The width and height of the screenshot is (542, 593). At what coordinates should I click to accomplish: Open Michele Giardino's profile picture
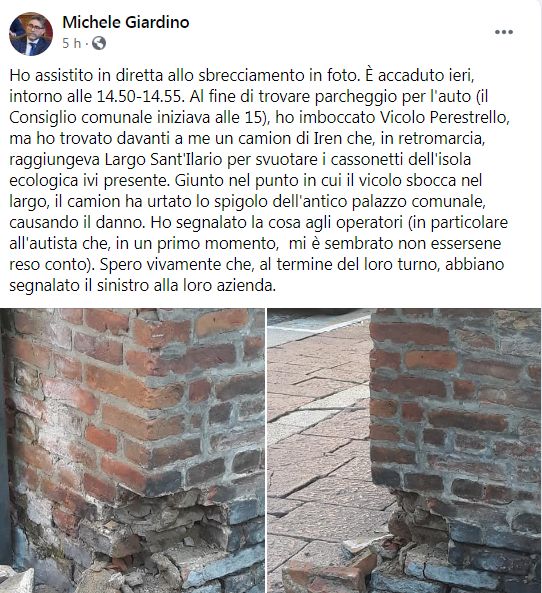[31, 34]
